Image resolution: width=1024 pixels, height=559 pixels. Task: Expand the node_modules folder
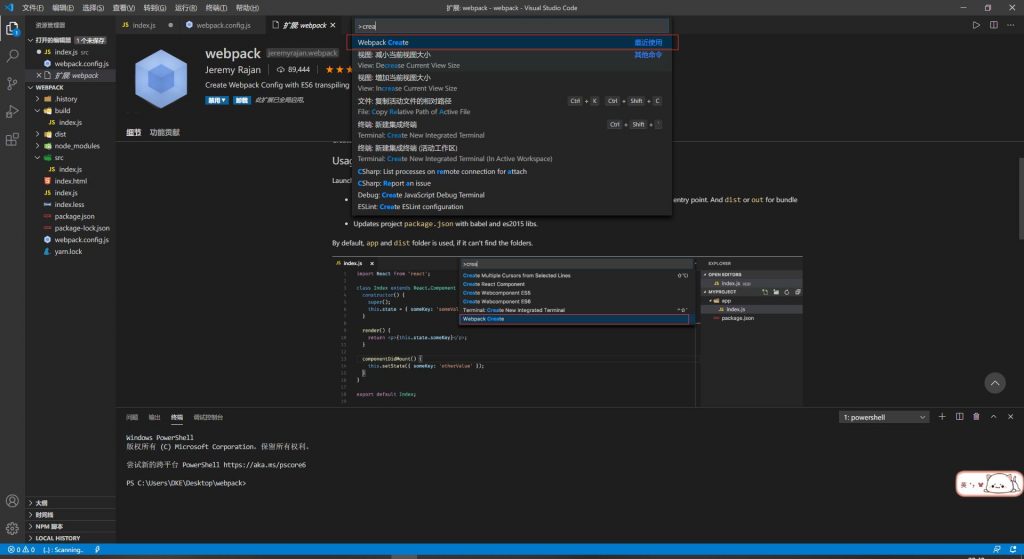pos(76,146)
